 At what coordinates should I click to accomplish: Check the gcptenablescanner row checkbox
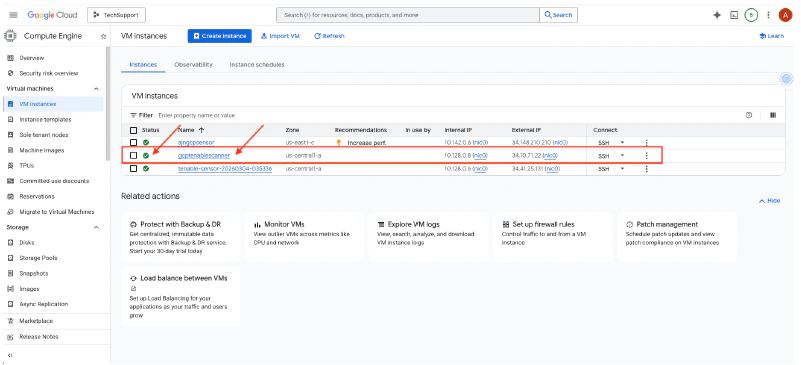(x=133, y=155)
